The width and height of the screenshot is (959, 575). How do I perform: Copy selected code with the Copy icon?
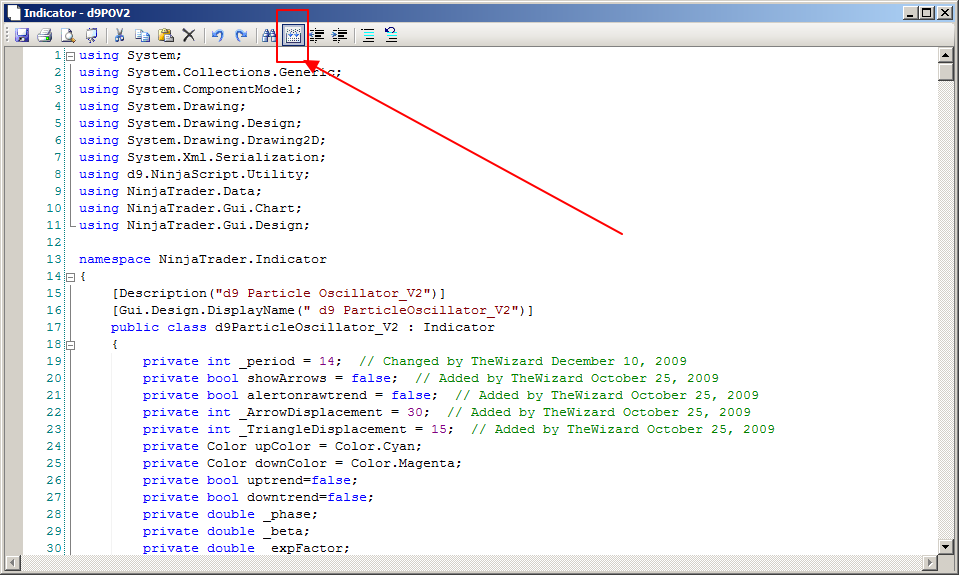[143, 35]
